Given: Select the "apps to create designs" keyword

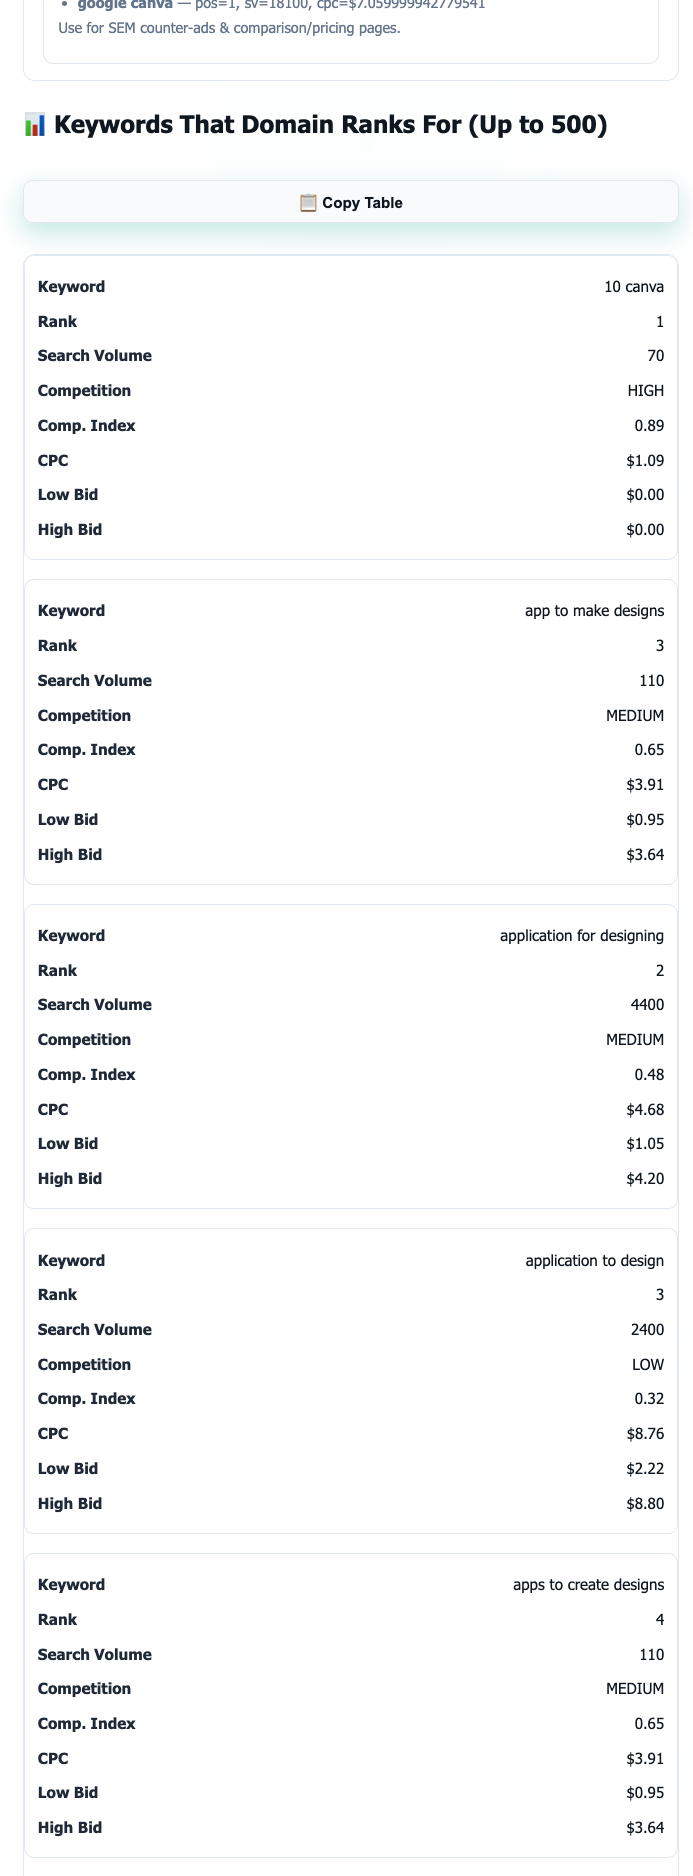Looking at the screenshot, I should pyautogui.click(x=588, y=1585).
